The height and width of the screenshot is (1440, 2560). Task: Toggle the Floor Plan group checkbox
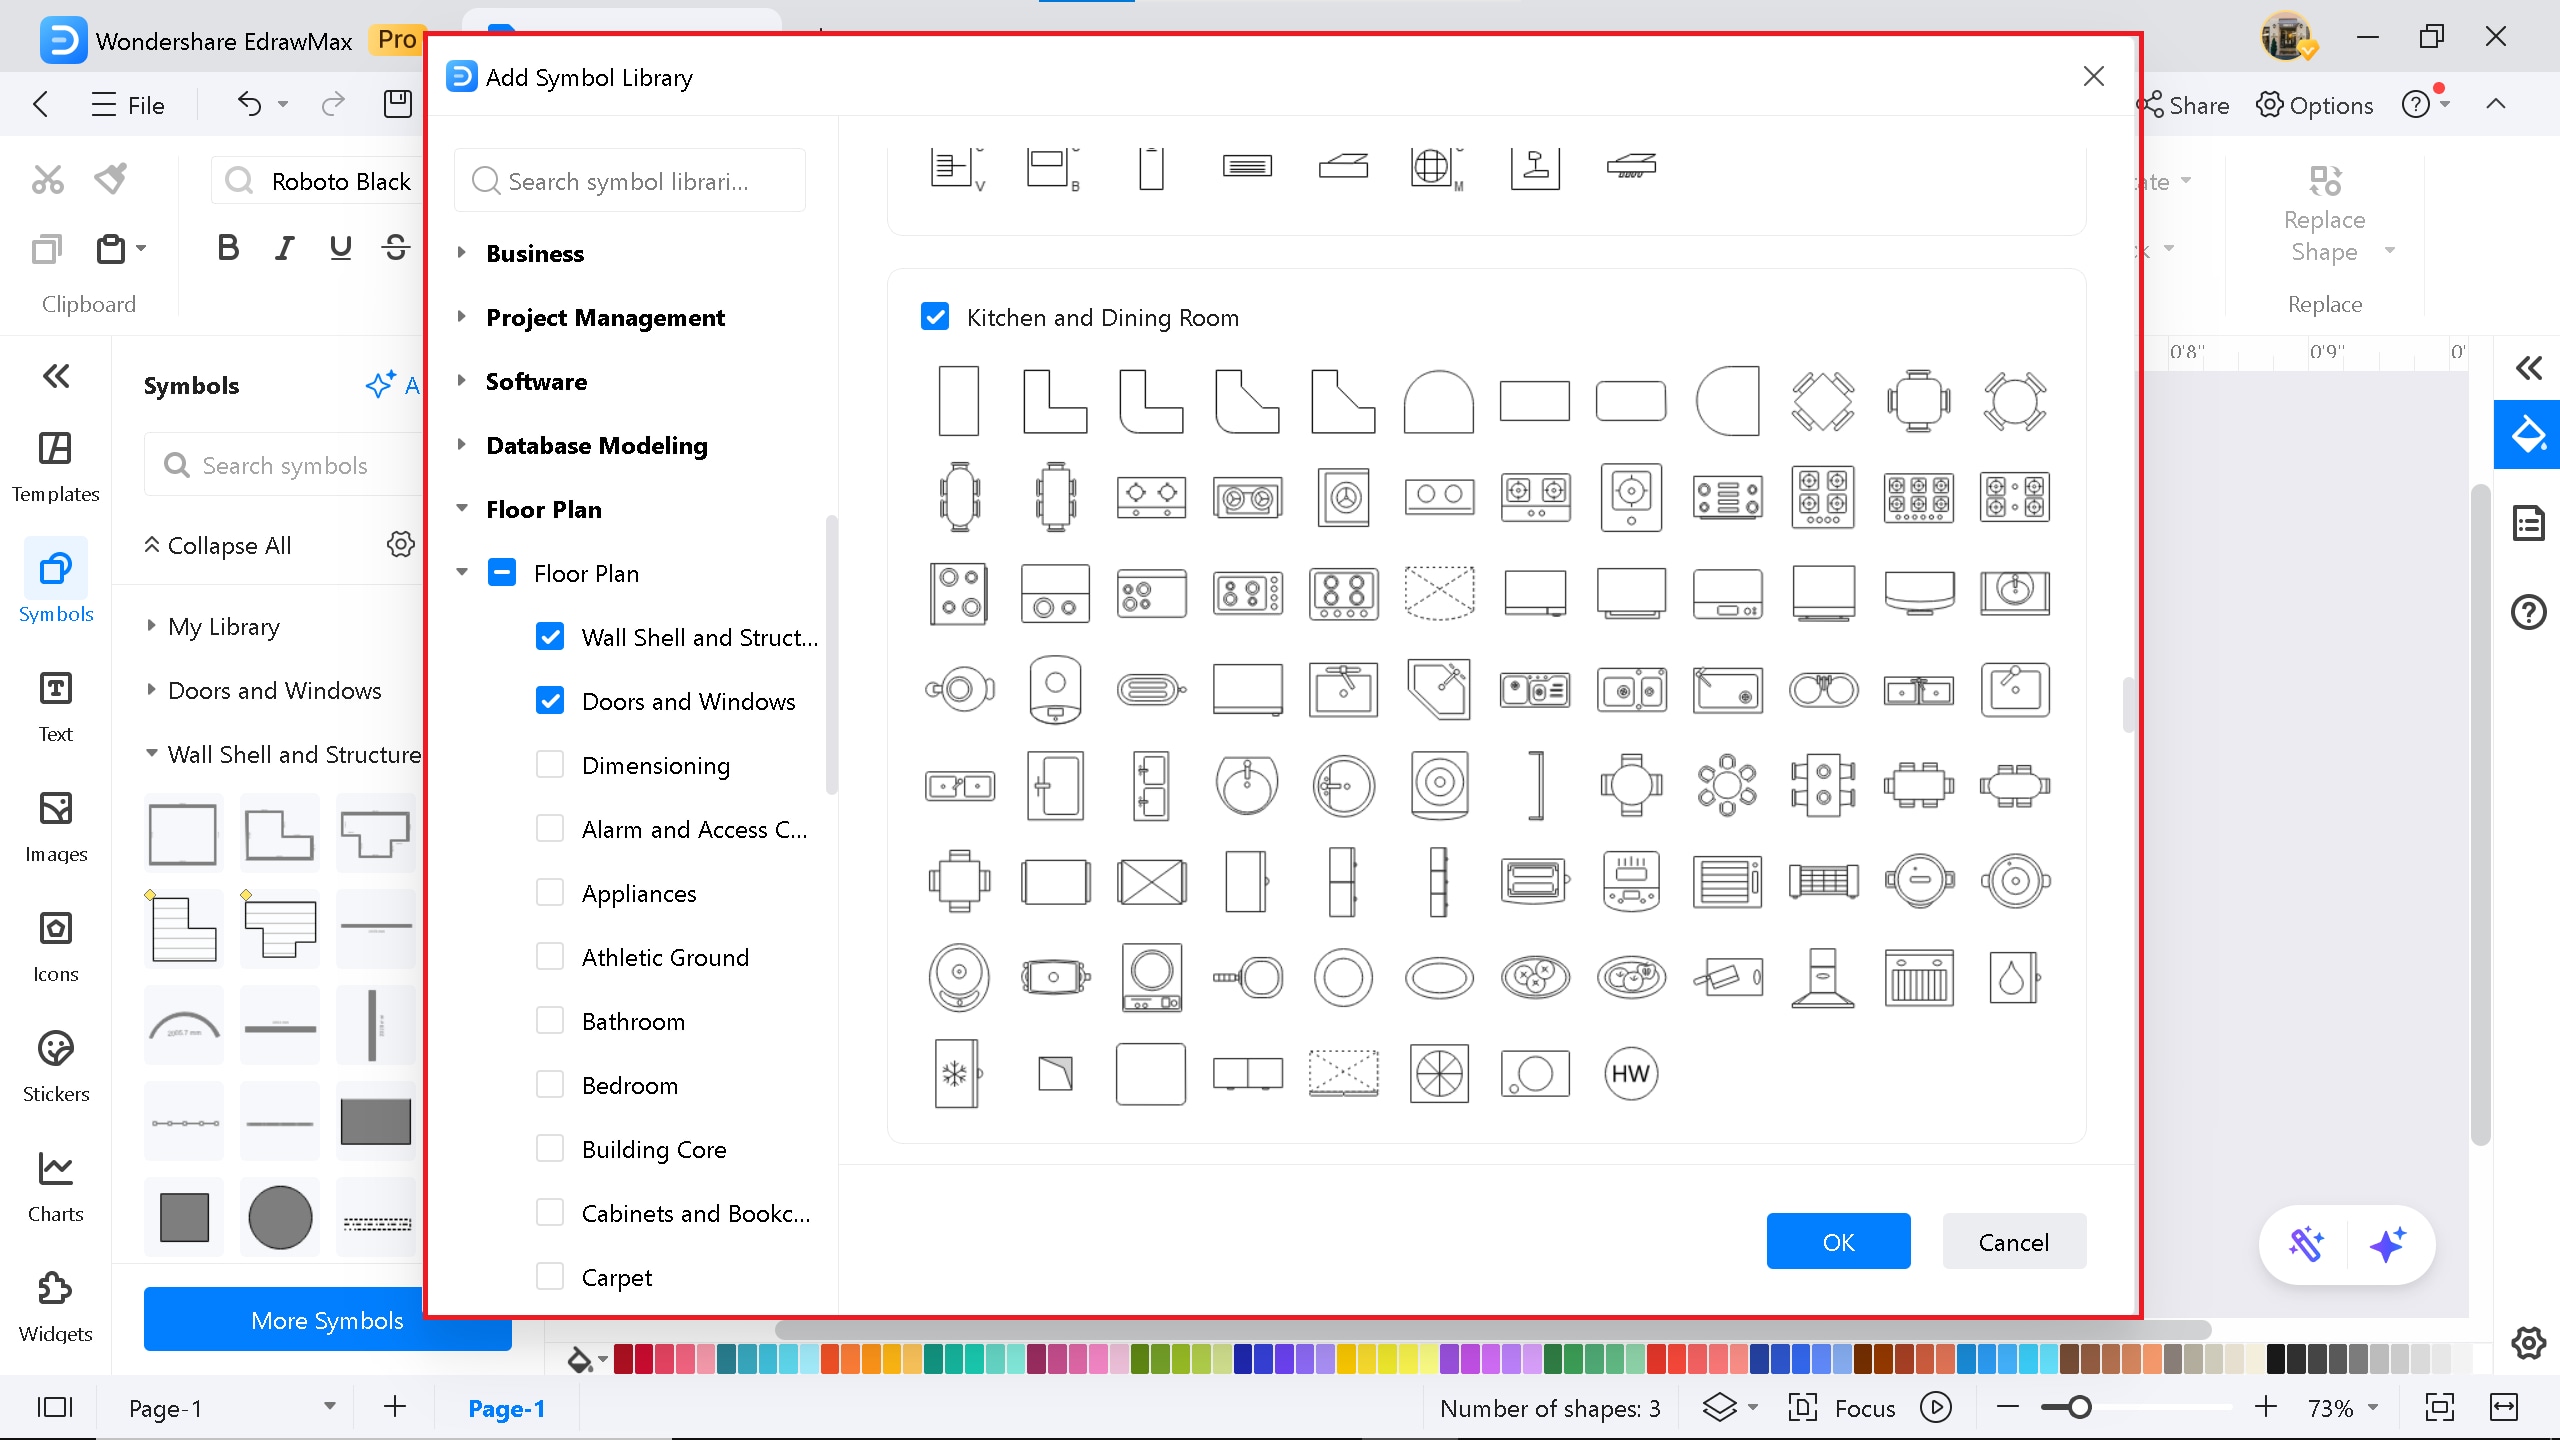[502, 573]
